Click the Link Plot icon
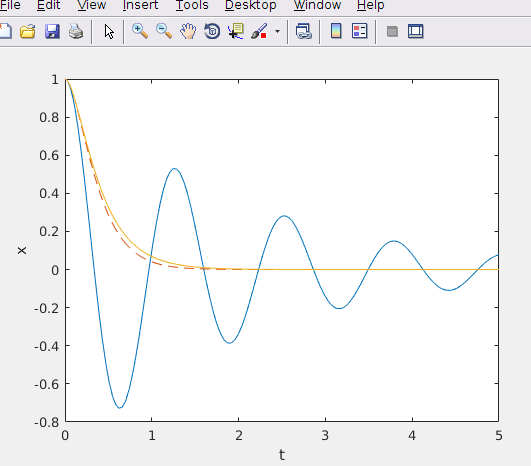531x466 pixels. point(303,31)
